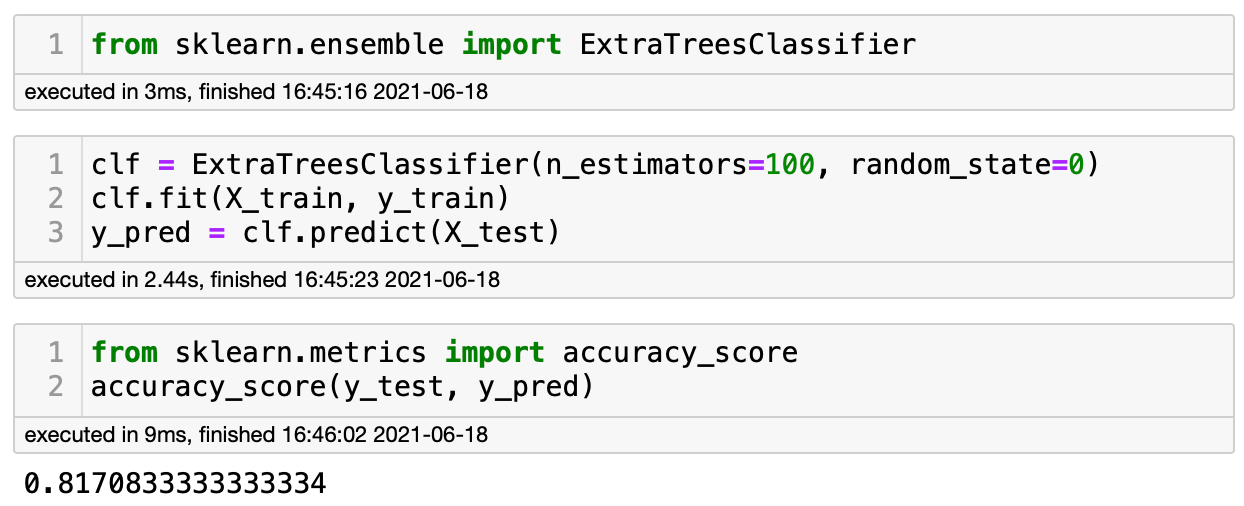Click the n_estimators value 100
The image size is (1244, 506).
[790, 163]
